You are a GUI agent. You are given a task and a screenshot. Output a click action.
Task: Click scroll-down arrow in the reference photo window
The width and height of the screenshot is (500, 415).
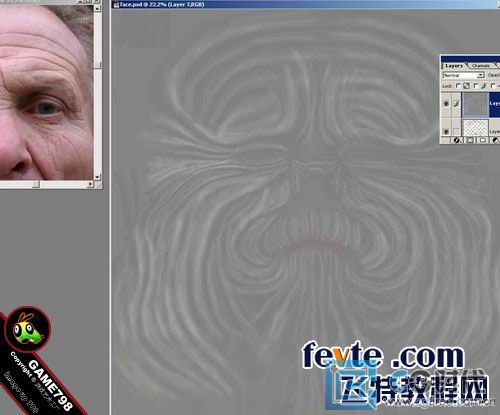[97, 177]
